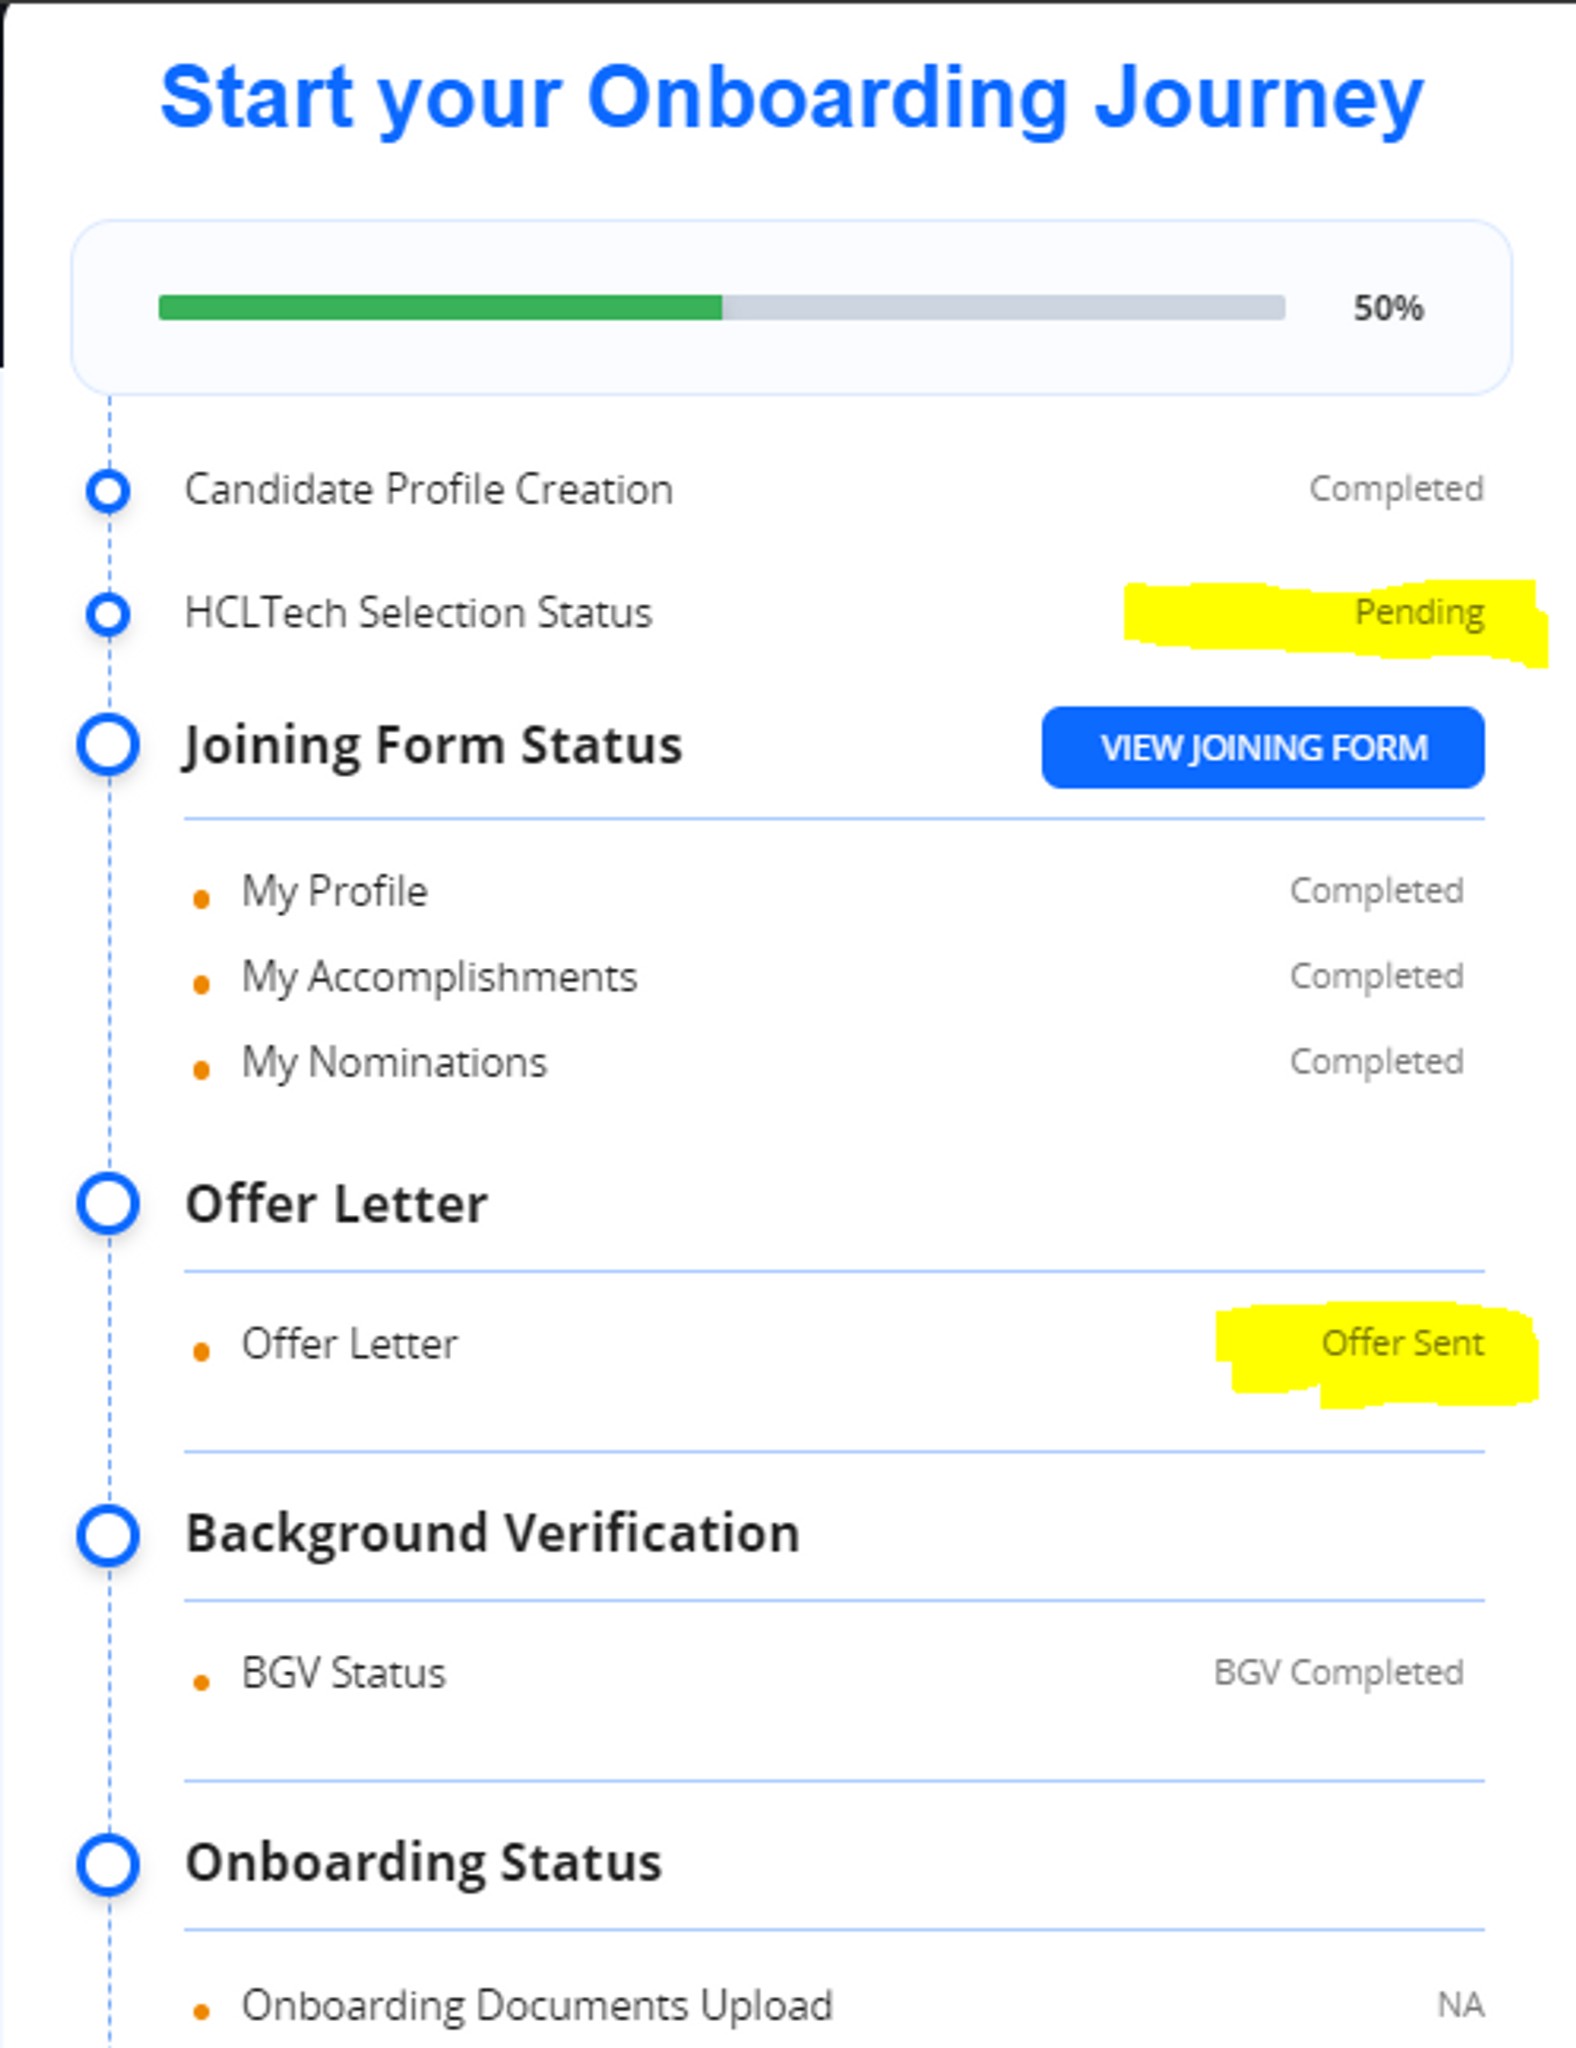The image size is (1576, 2048).
Task: Open the My Accomplishments item
Action: pos(439,977)
